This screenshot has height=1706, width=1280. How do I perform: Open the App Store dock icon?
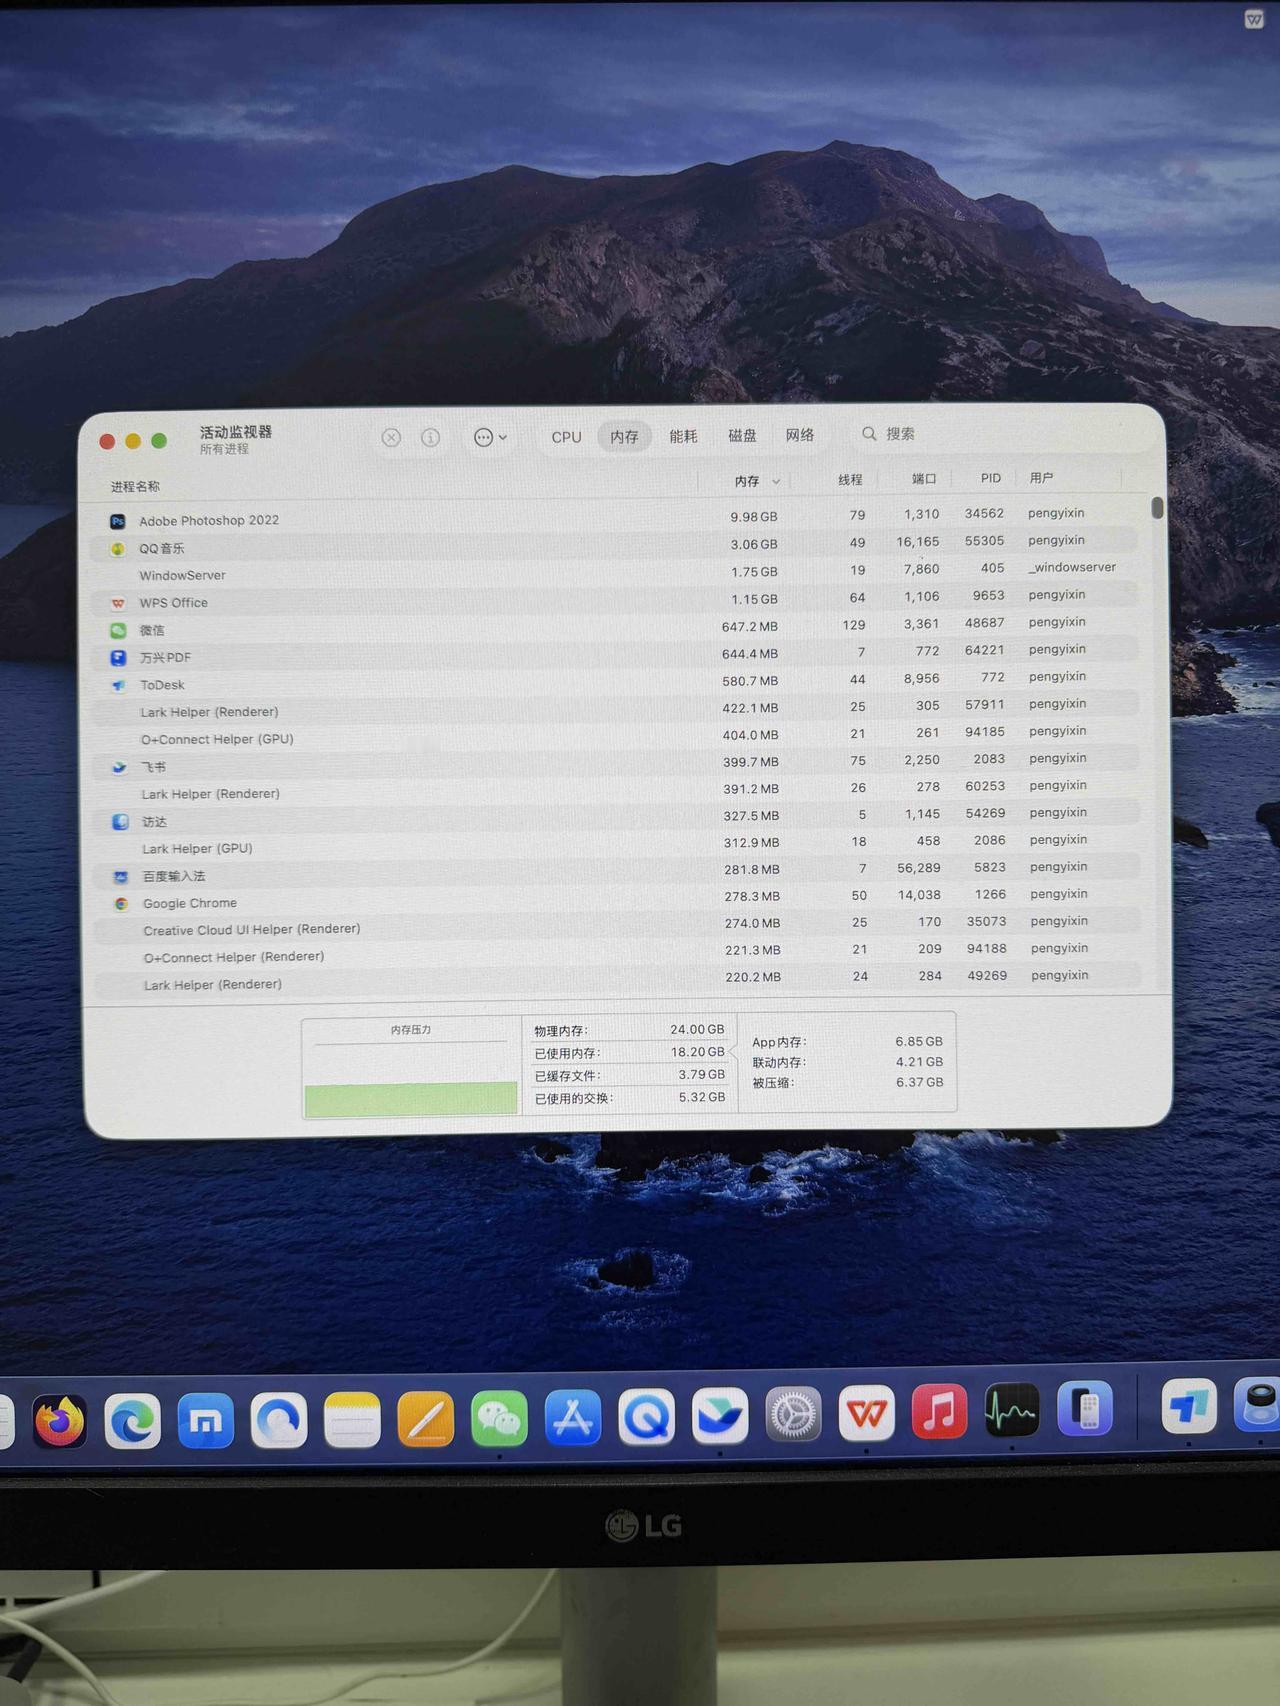(x=573, y=1418)
